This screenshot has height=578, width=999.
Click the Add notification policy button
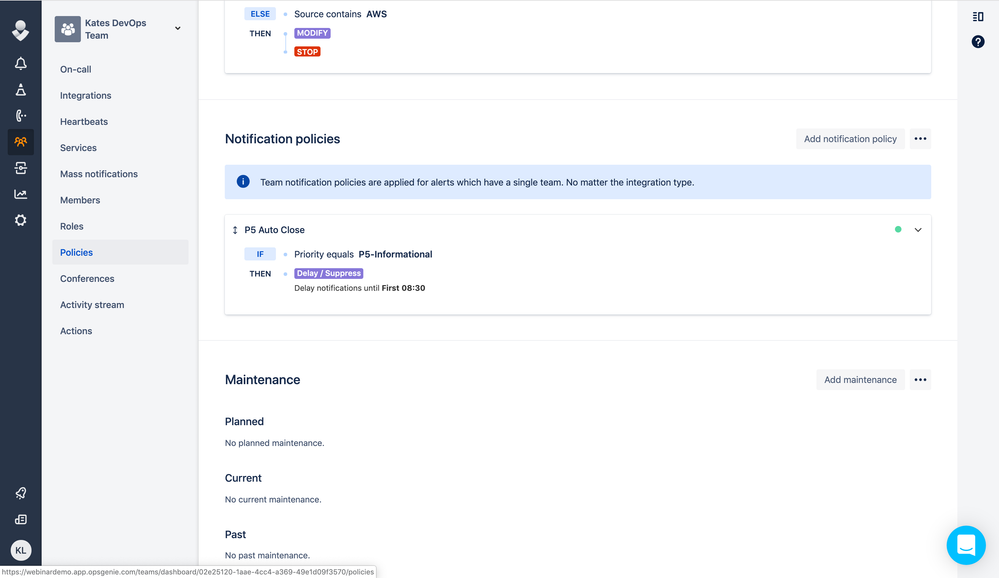coord(850,138)
